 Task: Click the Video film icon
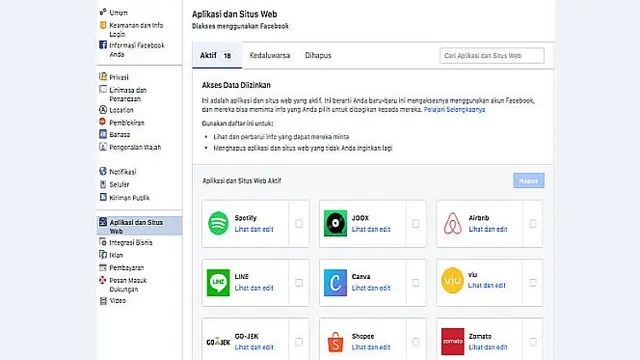point(103,300)
